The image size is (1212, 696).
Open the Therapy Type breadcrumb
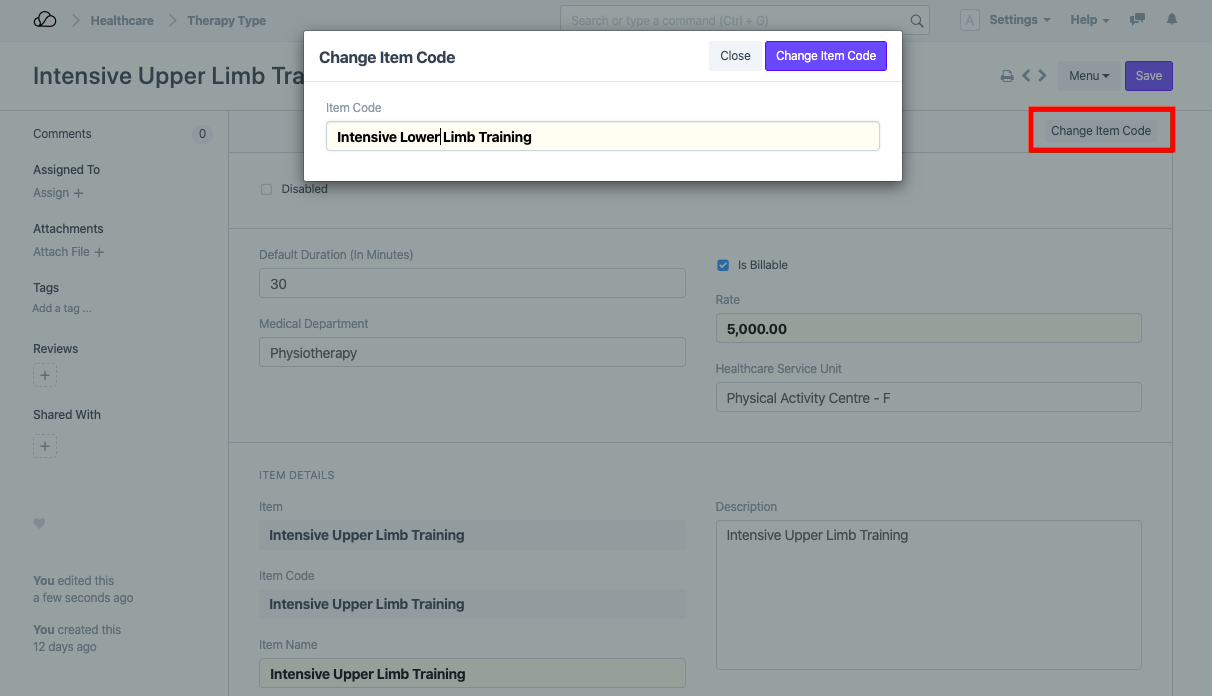click(226, 20)
